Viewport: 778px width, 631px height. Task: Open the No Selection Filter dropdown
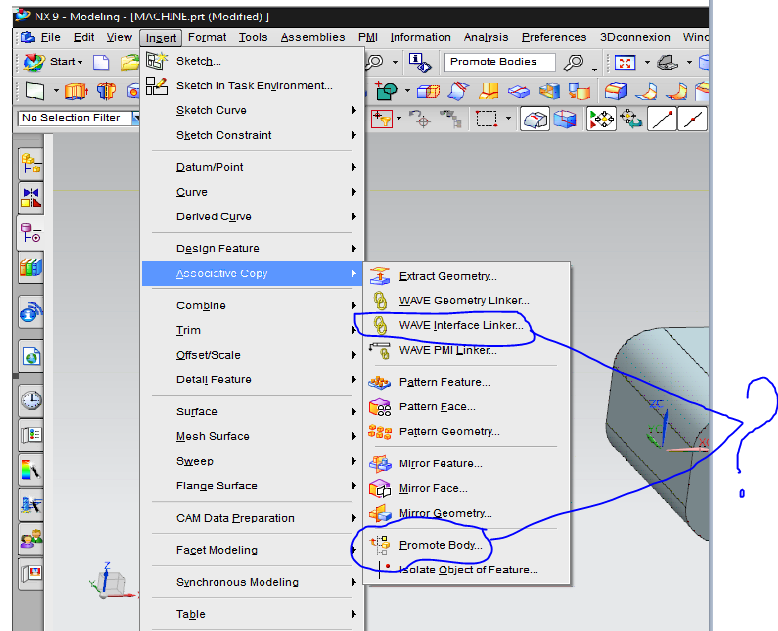pyautogui.click(x=135, y=118)
